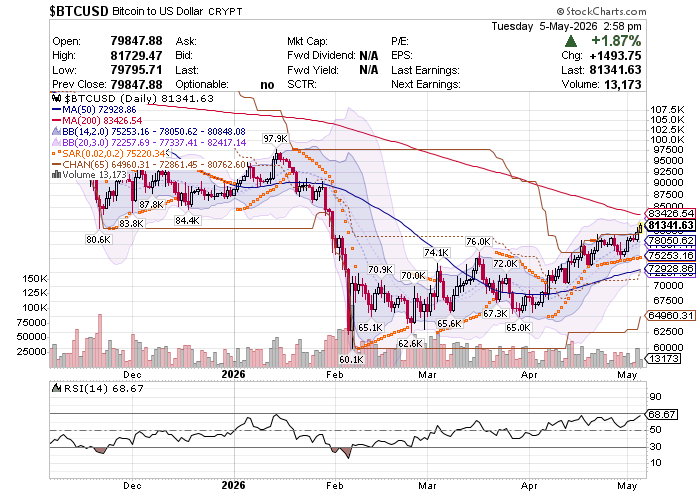Click the 68.67 RSI axis tag
The image size is (700, 494).
click(x=662, y=415)
